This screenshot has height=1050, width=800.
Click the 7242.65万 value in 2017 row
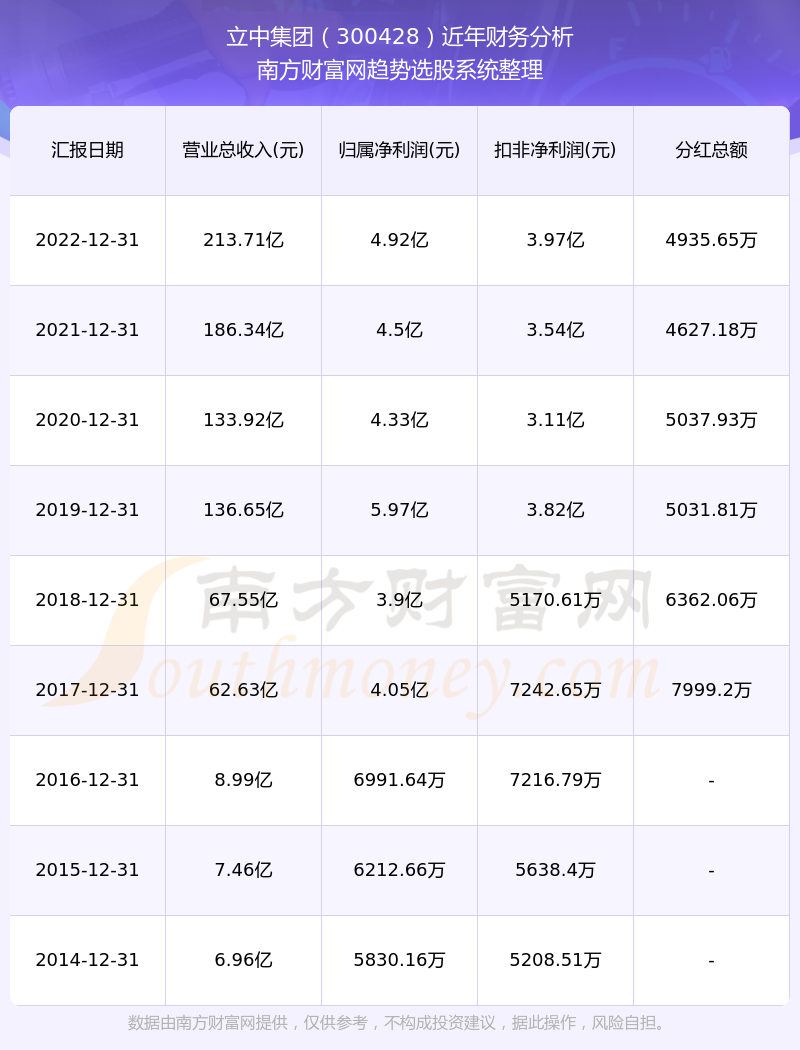[x=555, y=690]
